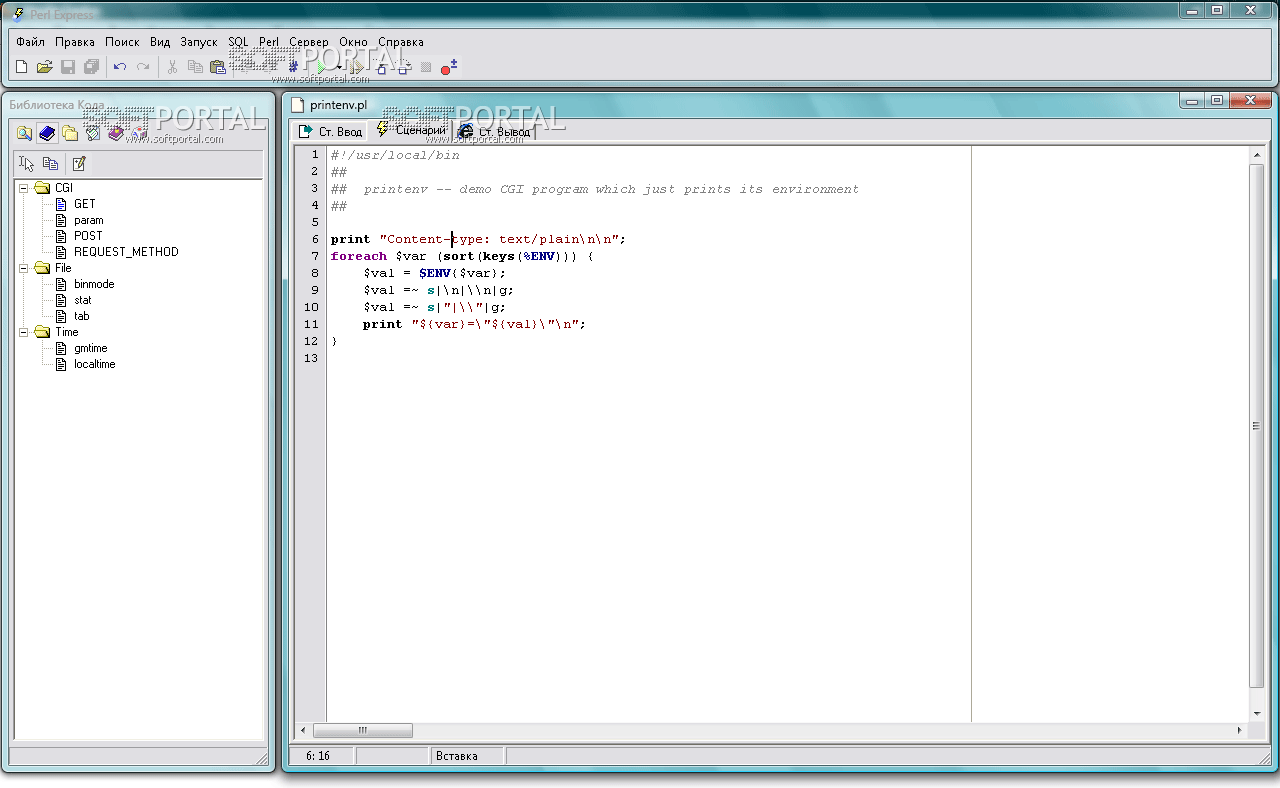Click the grey stop execution icon
The height and width of the screenshot is (788, 1280).
tap(425, 67)
